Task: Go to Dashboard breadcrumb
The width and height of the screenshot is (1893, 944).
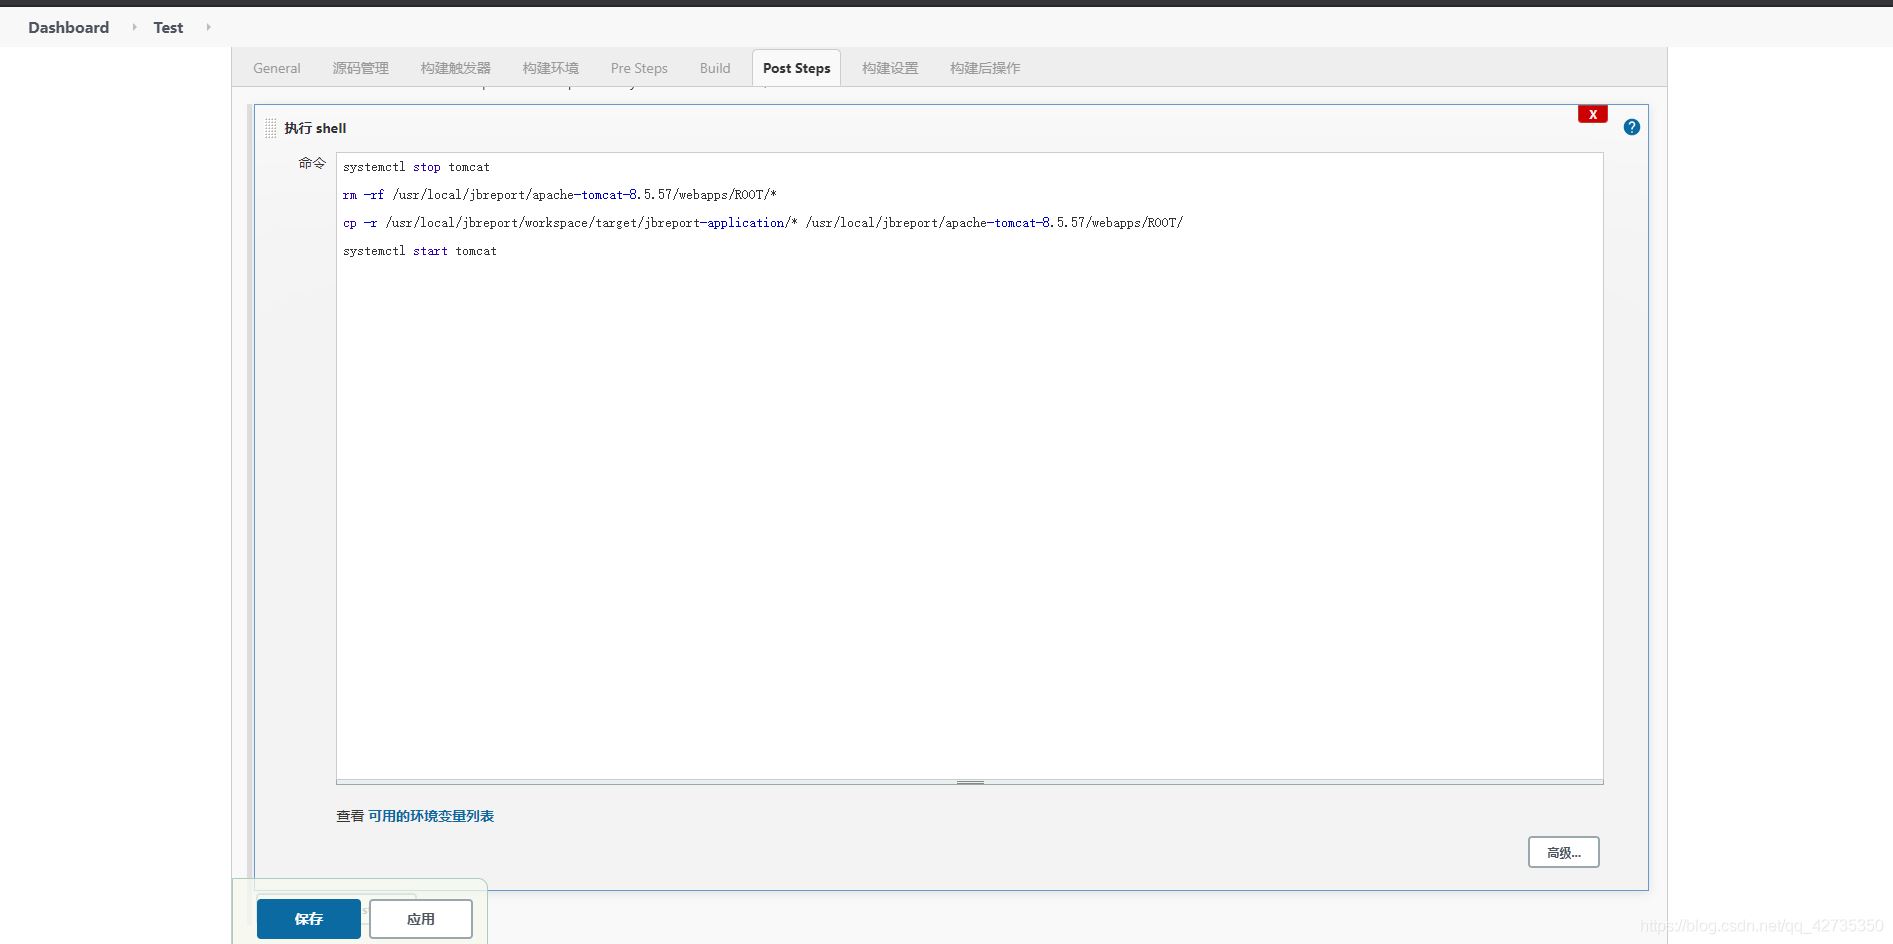Action: pyautogui.click(x=68, y=27)
